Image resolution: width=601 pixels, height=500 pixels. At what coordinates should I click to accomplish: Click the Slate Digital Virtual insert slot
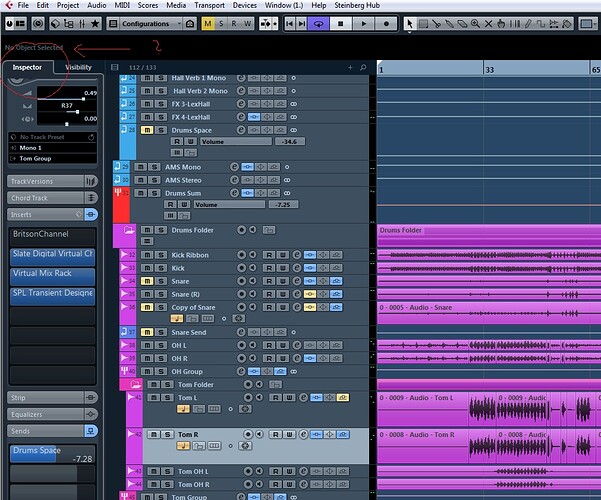[x=53, y=257]
